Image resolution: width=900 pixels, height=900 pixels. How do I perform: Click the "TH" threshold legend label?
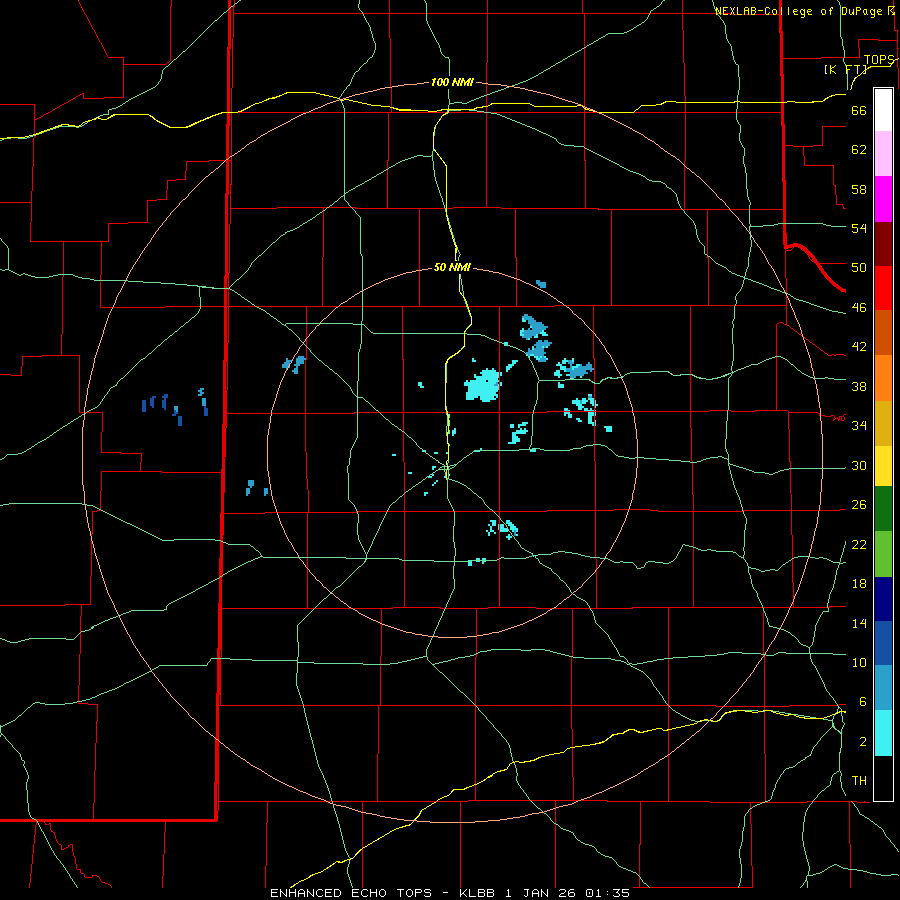pyautogui.click(x=859, y=780)
